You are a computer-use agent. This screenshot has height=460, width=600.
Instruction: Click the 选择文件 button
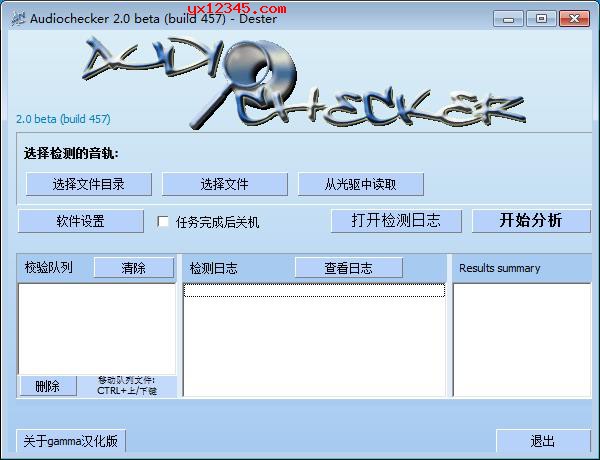pyautogui.click(x=225, y=184)
